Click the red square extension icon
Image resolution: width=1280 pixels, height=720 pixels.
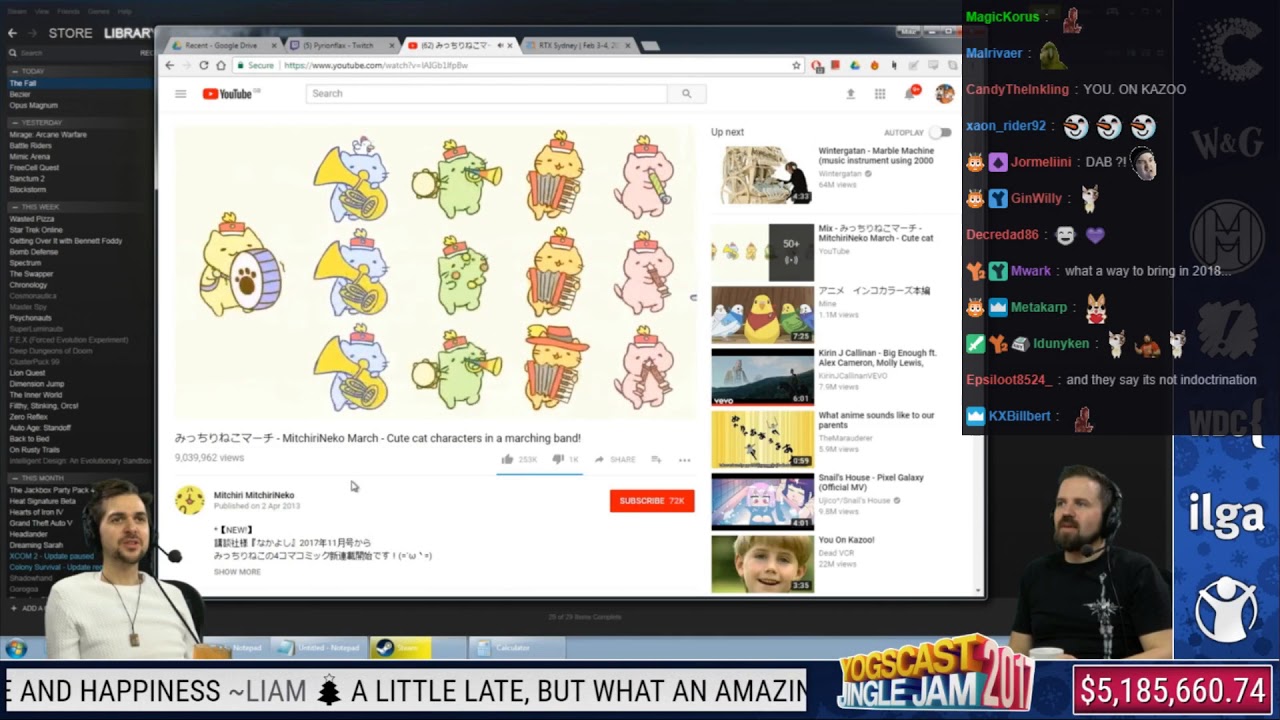point(835,65)
